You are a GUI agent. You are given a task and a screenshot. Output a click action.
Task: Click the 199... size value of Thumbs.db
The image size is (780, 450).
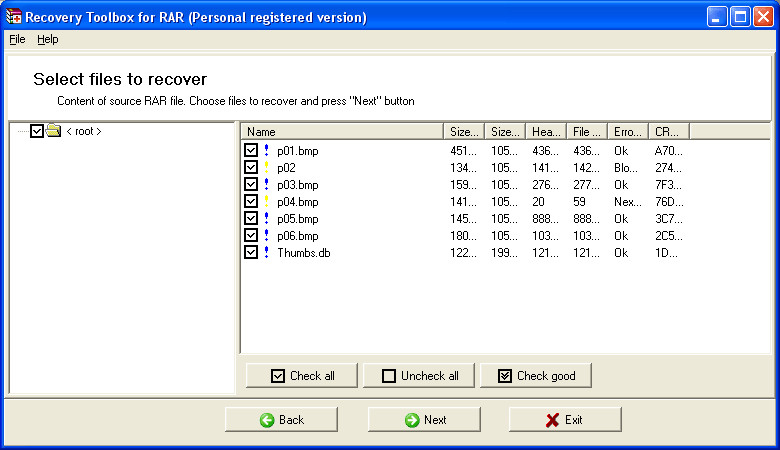(504, 253)
